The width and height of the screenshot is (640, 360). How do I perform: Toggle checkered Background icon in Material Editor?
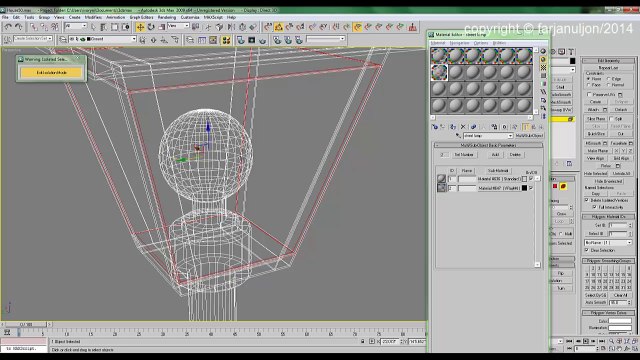(x=543, y=68)
